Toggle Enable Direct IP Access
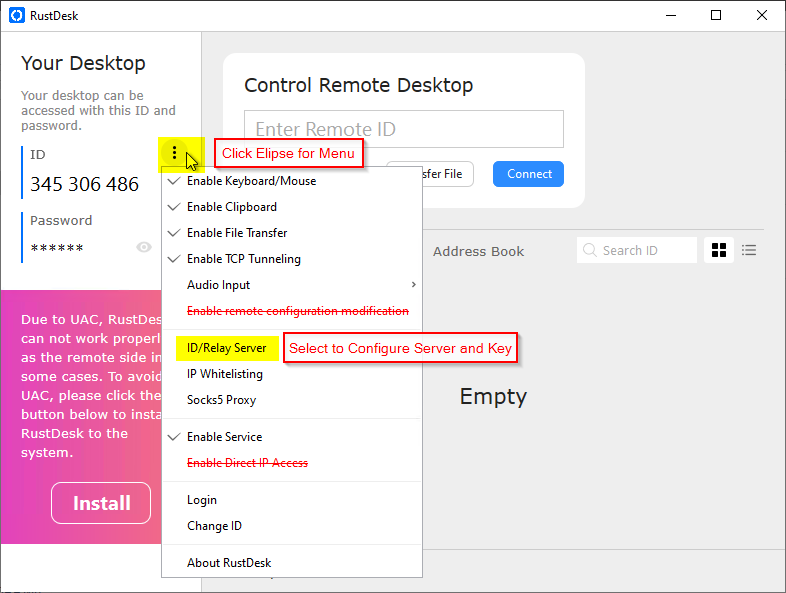The image size is (786, 593). click(292, 463)
